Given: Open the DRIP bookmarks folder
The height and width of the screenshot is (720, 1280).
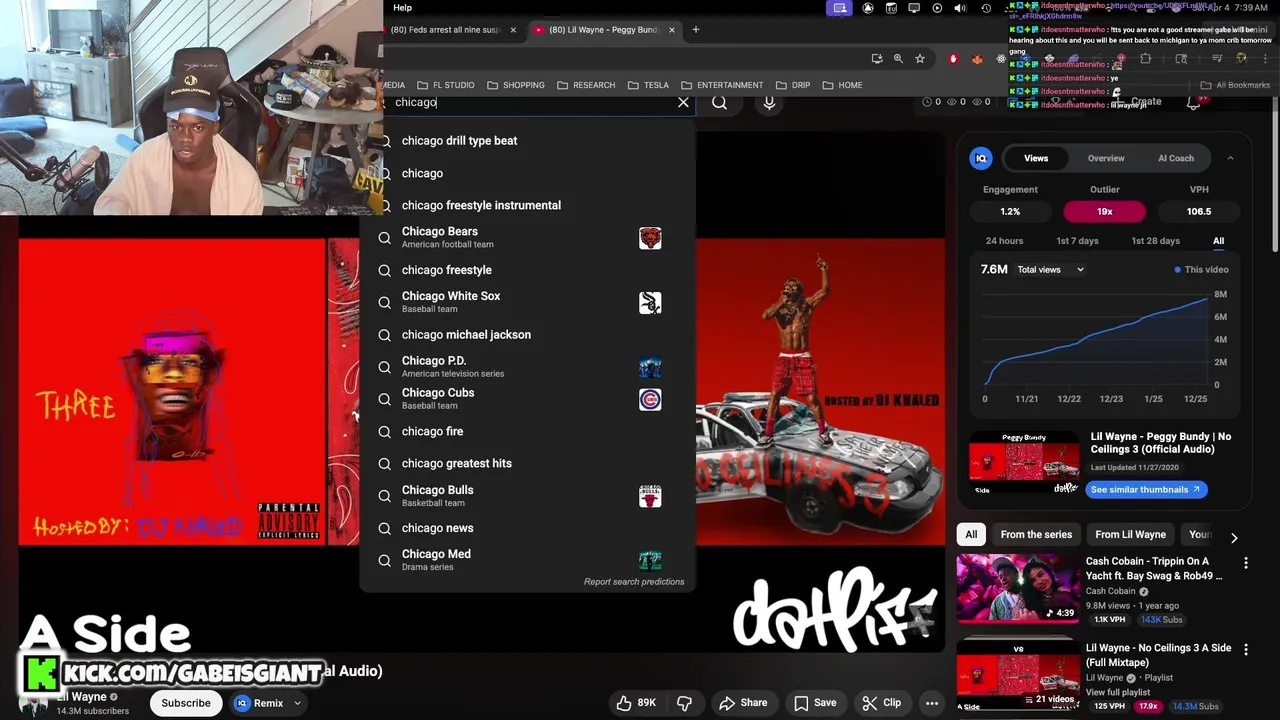Looking at the screenshot, I should click(x=793, y=85).
